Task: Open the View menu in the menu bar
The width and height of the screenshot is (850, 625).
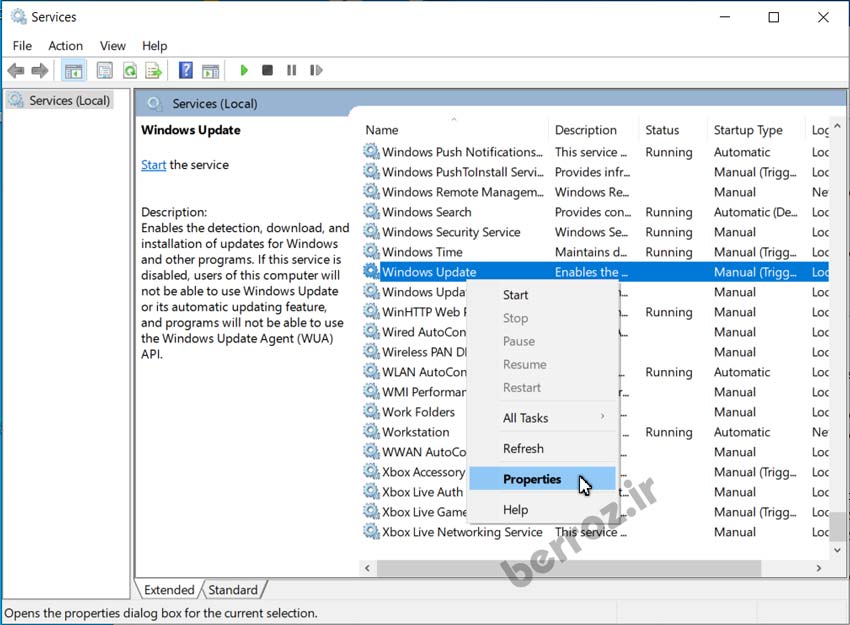Action: click(113, 45)
